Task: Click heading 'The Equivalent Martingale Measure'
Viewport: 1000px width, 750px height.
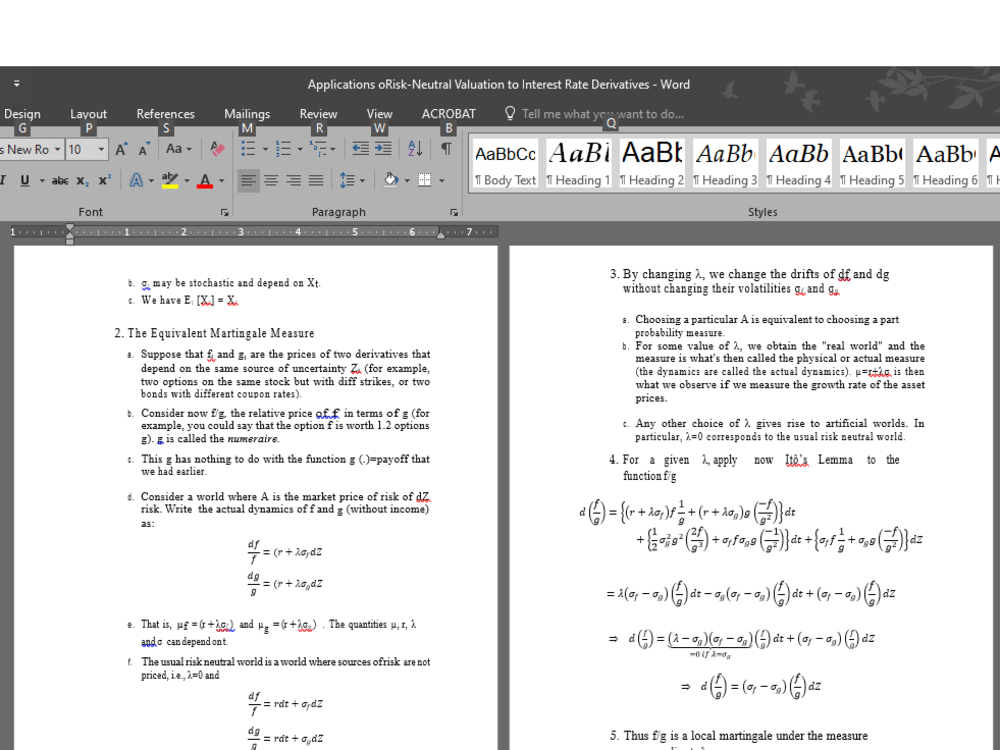Action: pyautogui.click(x=221, y=333)
